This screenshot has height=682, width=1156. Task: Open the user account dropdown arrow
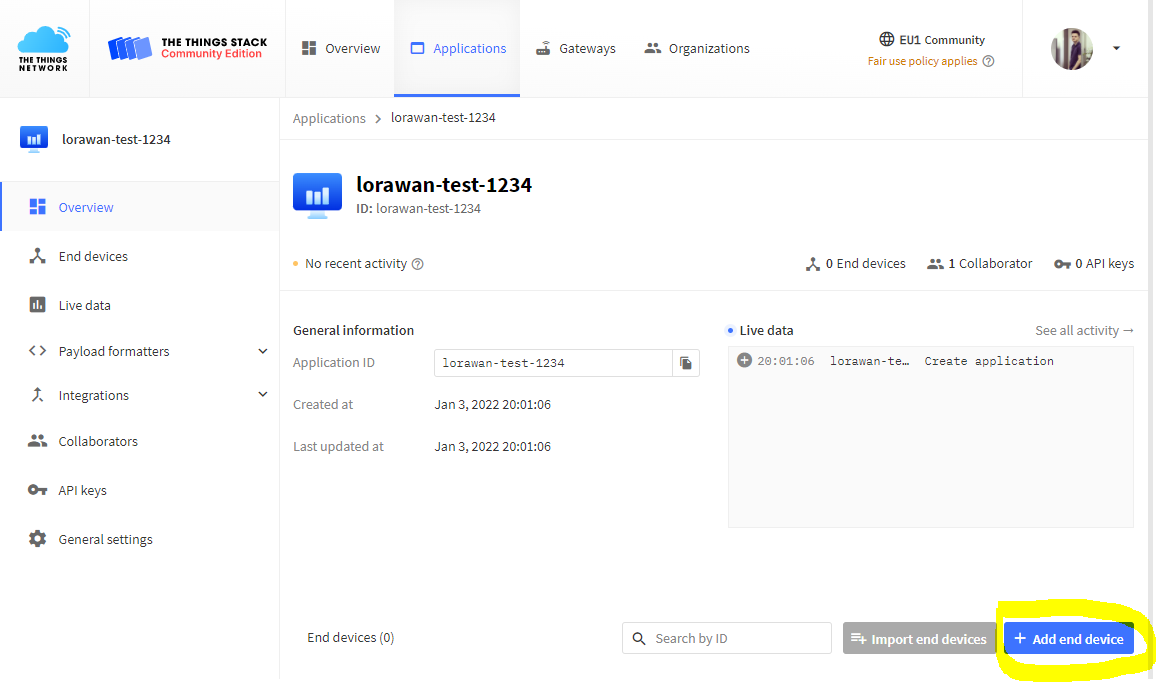coord(1116,49)
